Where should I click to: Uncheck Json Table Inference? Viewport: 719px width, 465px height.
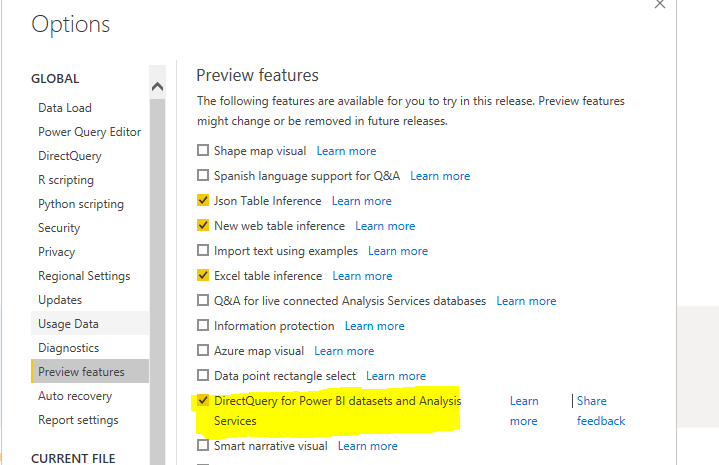[x=203, y=200]
